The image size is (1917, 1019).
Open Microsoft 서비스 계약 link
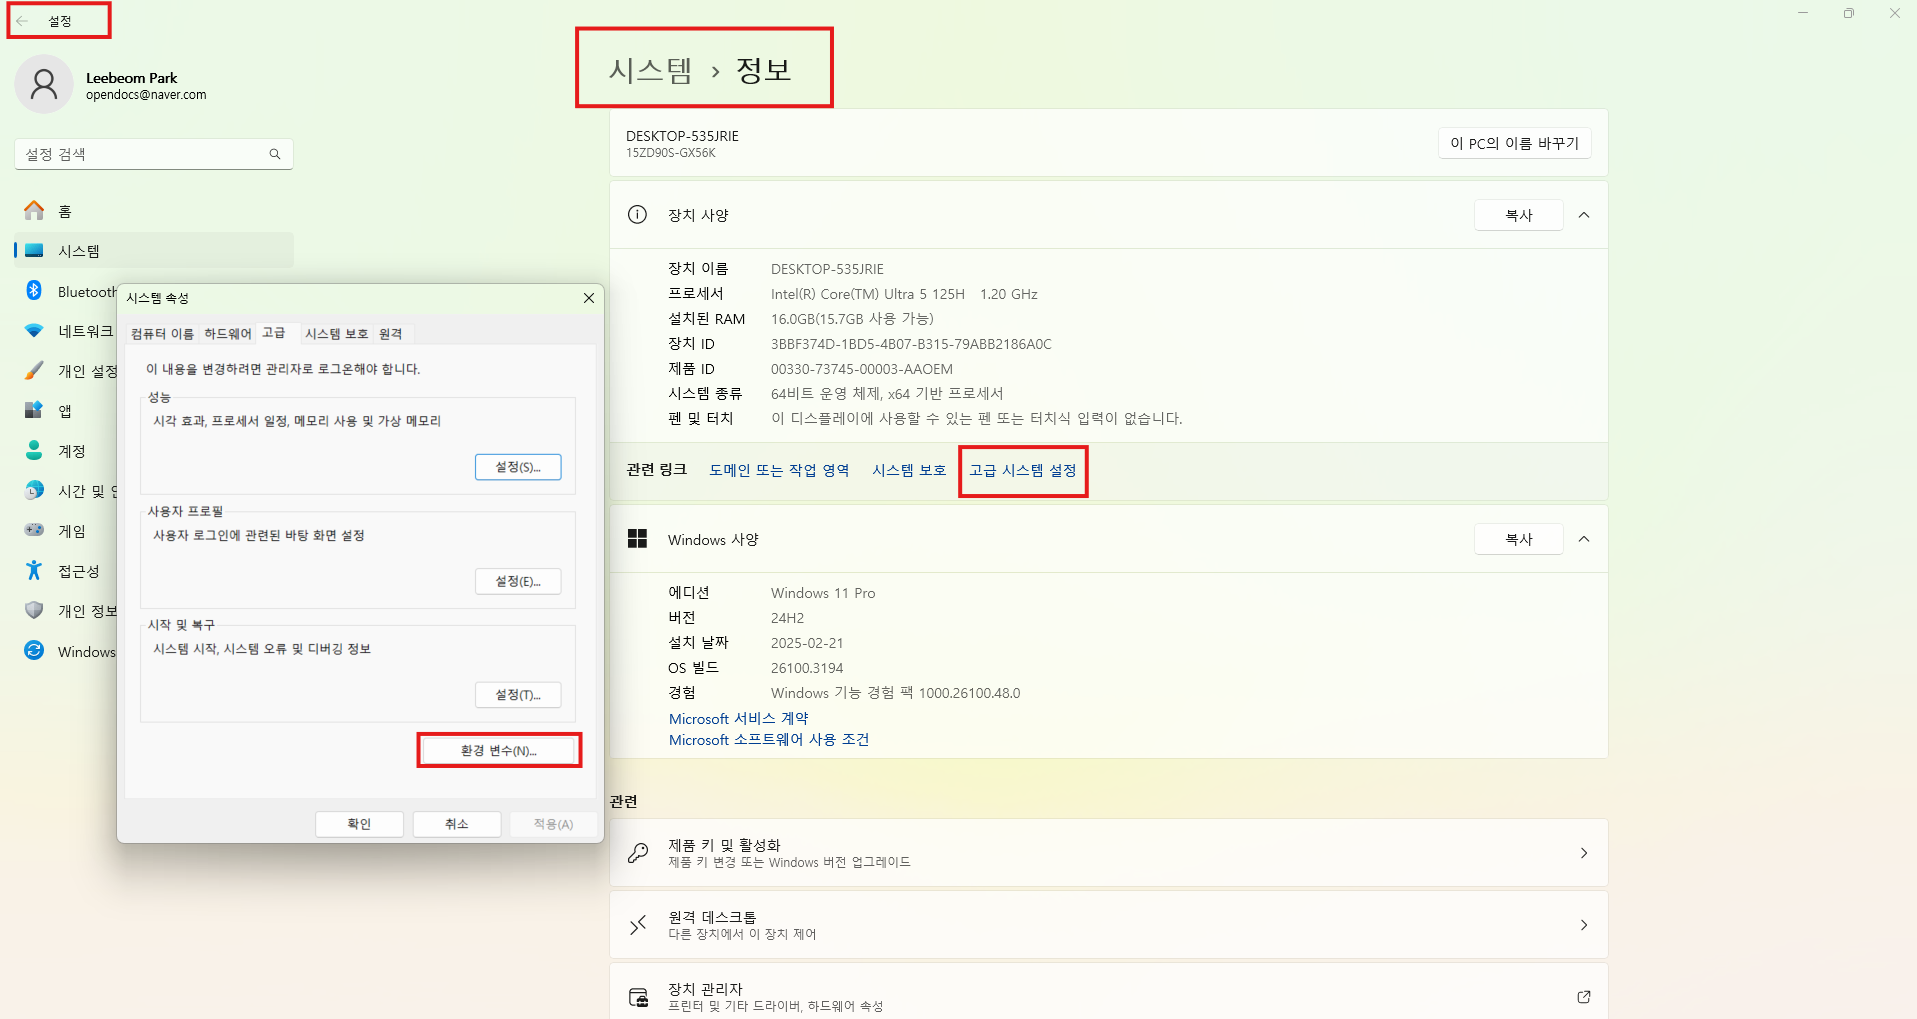coord(739,719)
